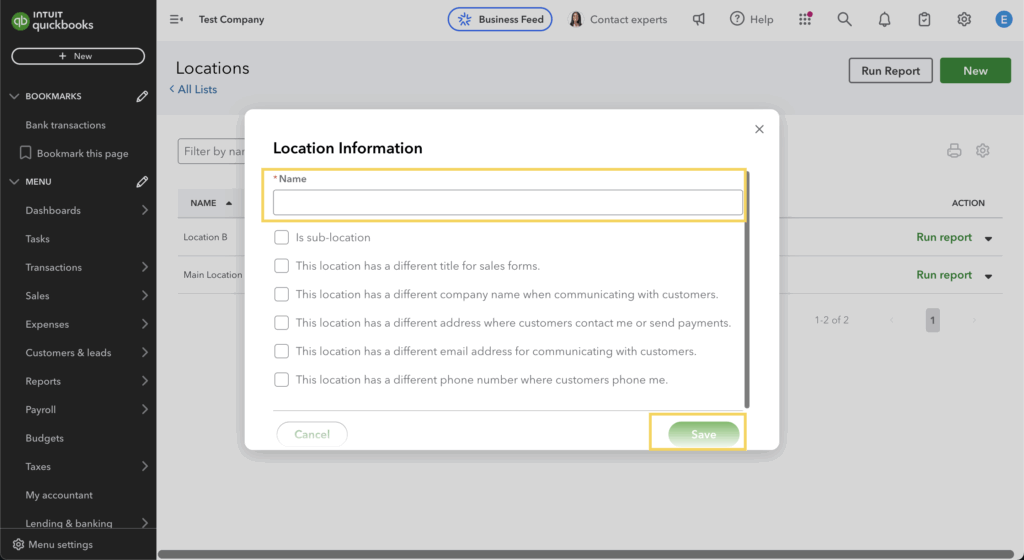The width and height of the screenshot is (1024, 560).
Task: Open the Location B action dropdown arrow
Action: click(989, 238)
